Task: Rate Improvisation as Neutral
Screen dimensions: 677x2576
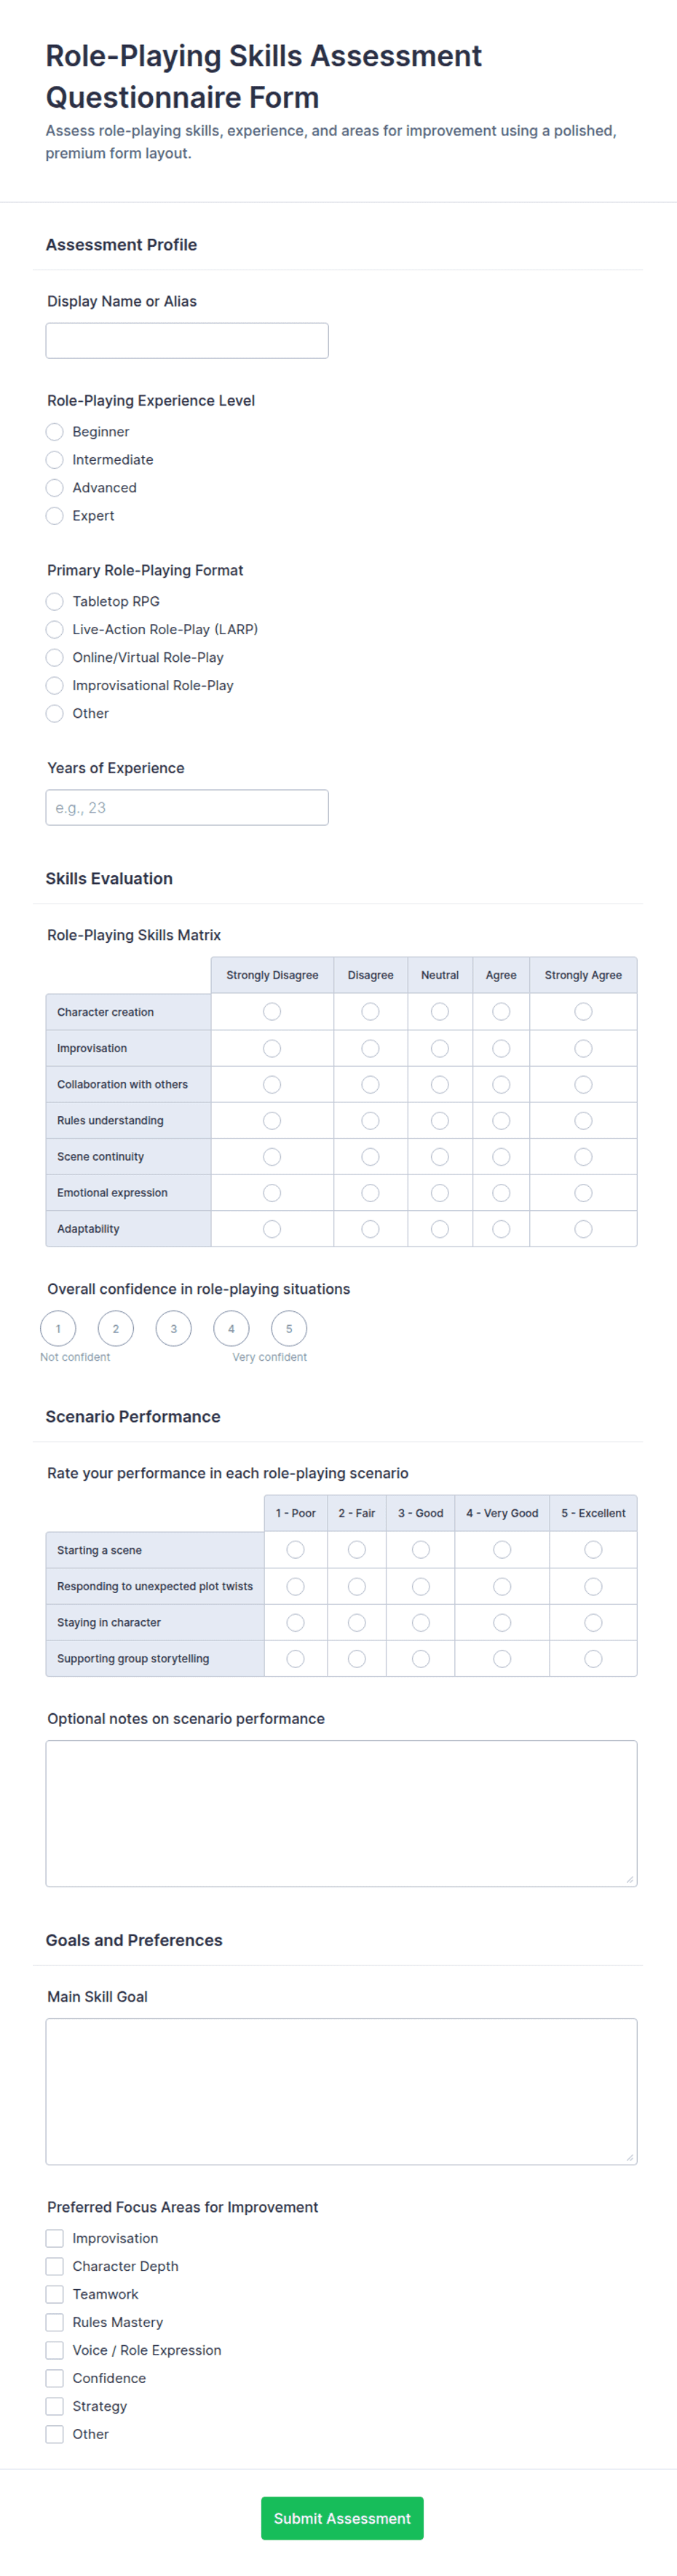Action: 440,1048
